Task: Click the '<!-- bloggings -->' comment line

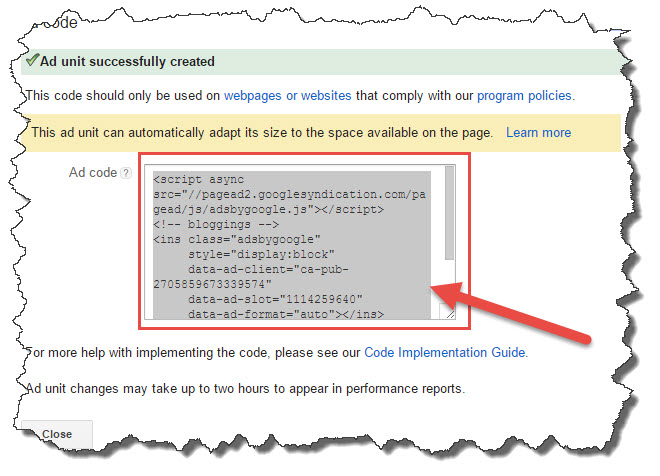Action: pyautogui.click(x=216, y=224)
